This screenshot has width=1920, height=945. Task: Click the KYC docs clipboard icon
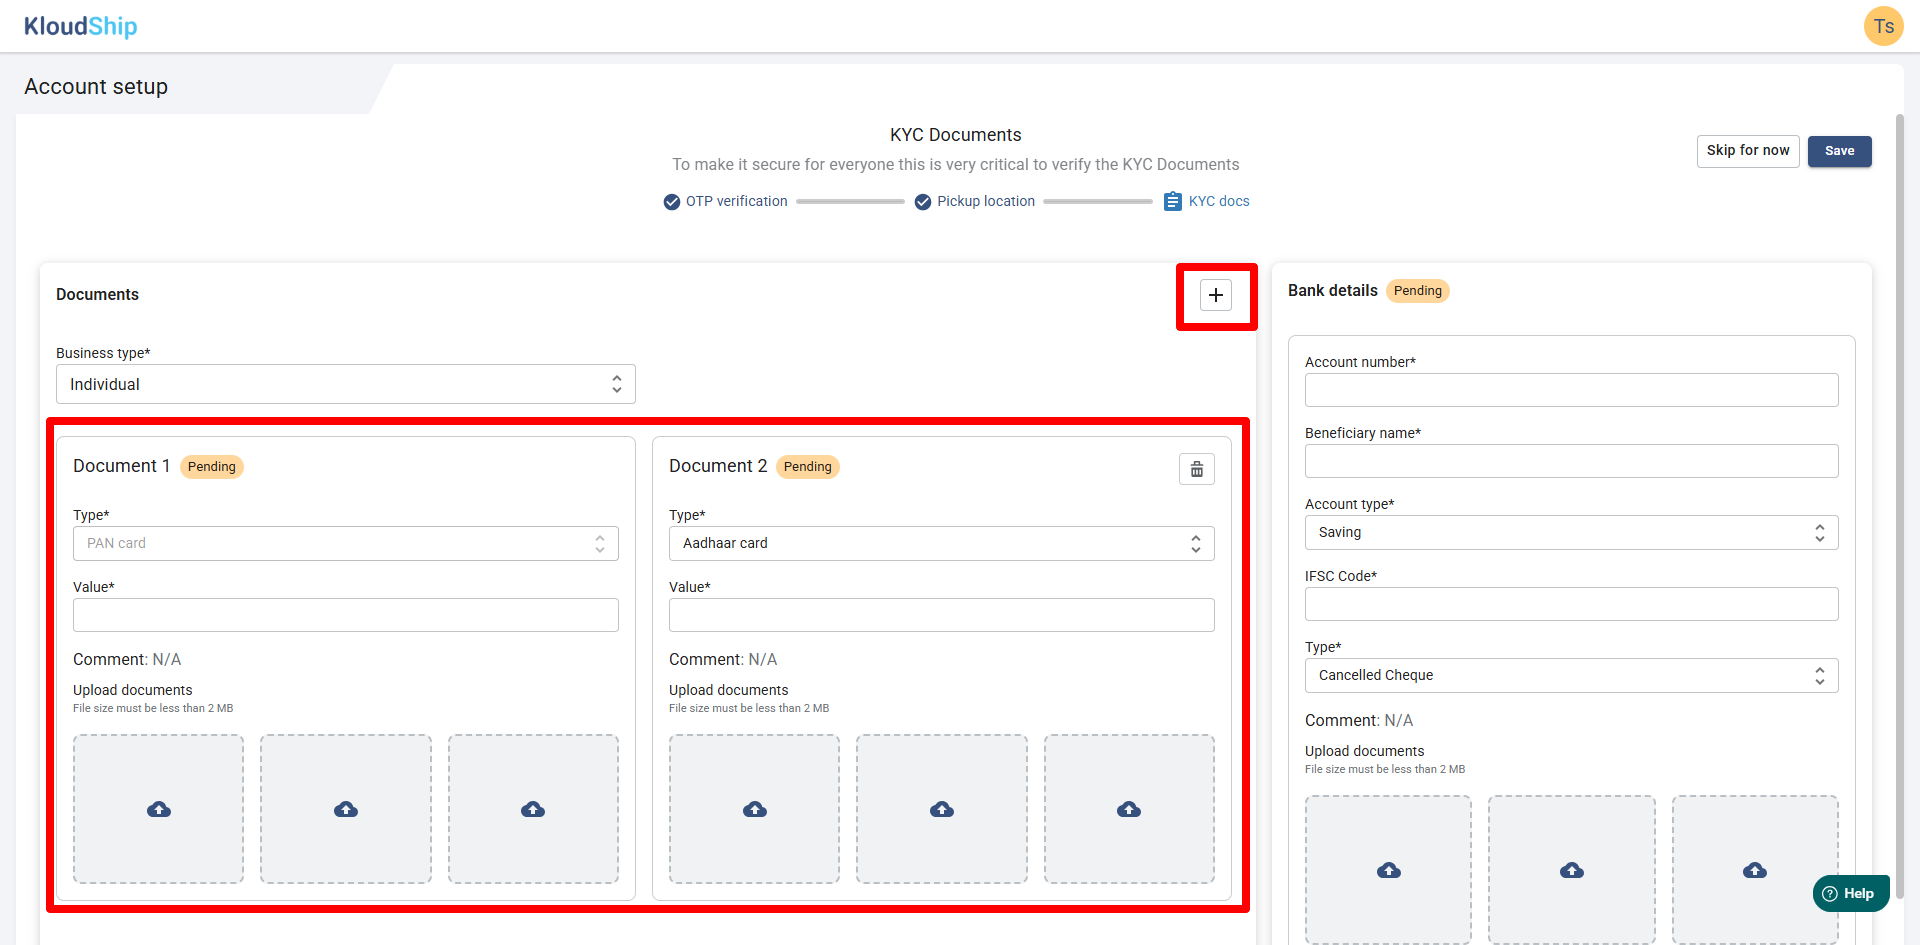click(1173, 202)
